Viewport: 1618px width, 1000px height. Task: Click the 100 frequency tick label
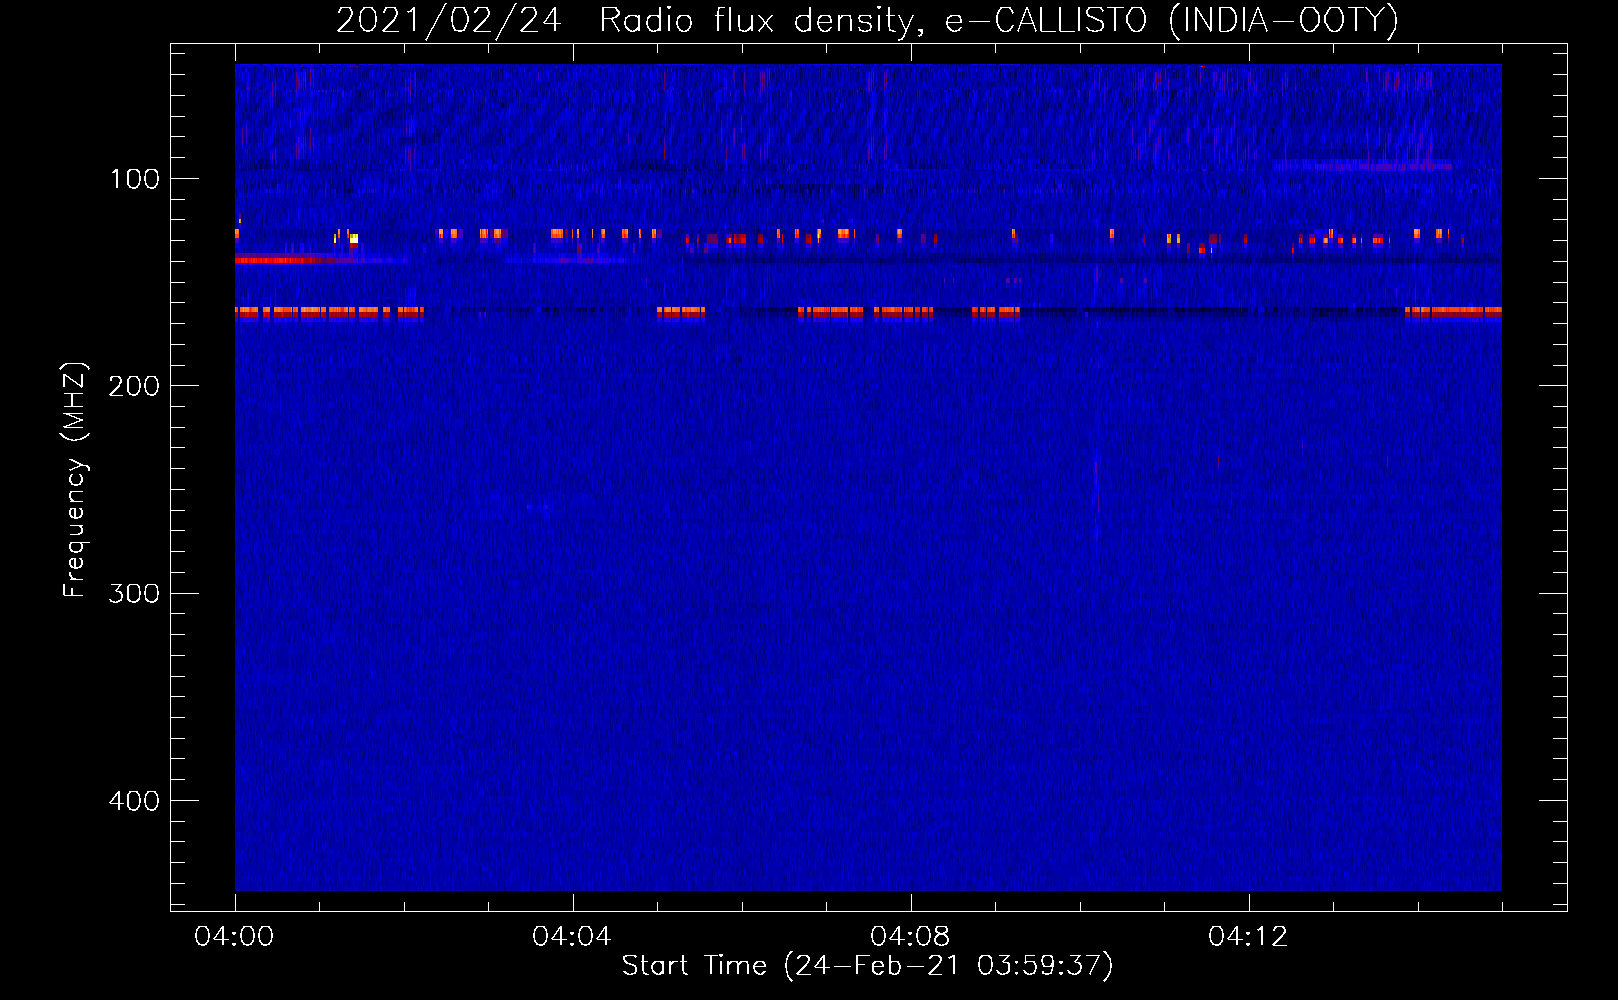click(134, 179)
